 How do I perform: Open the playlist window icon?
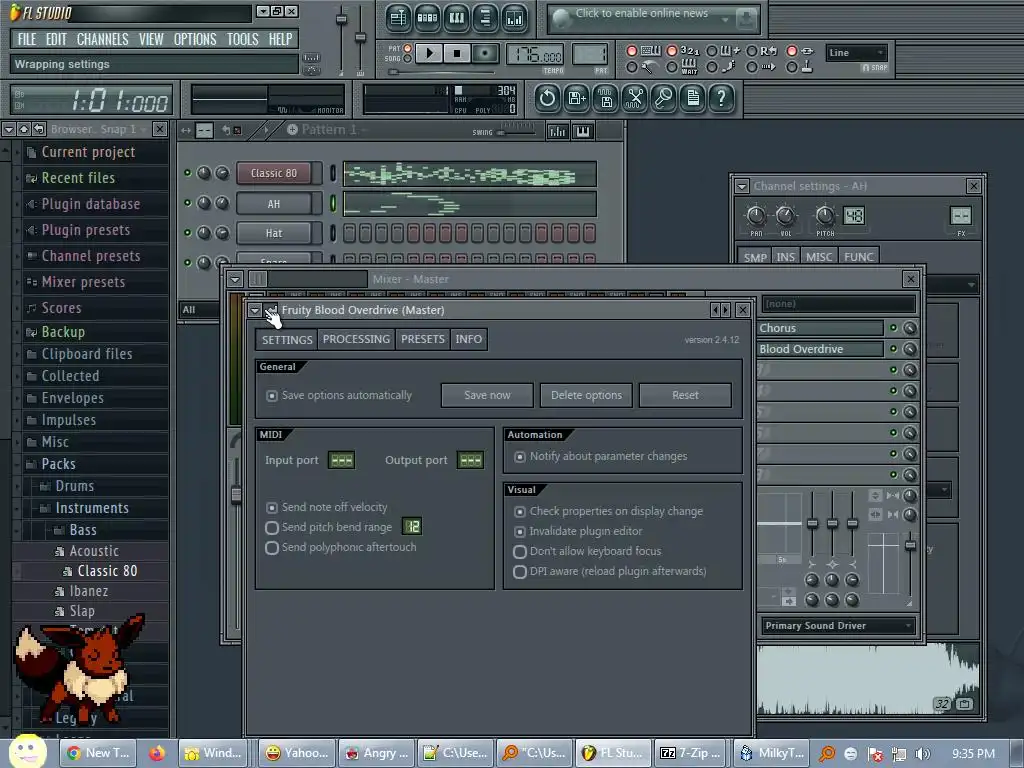pos(398,18)
